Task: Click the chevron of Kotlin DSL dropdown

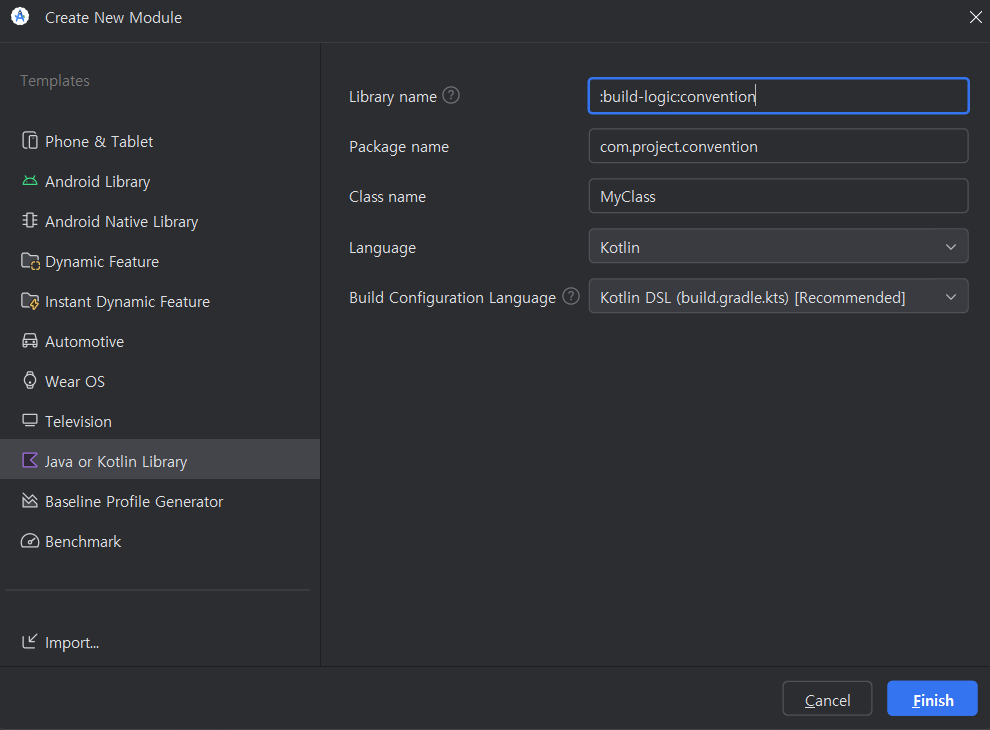Action: [x=951, y=297]
